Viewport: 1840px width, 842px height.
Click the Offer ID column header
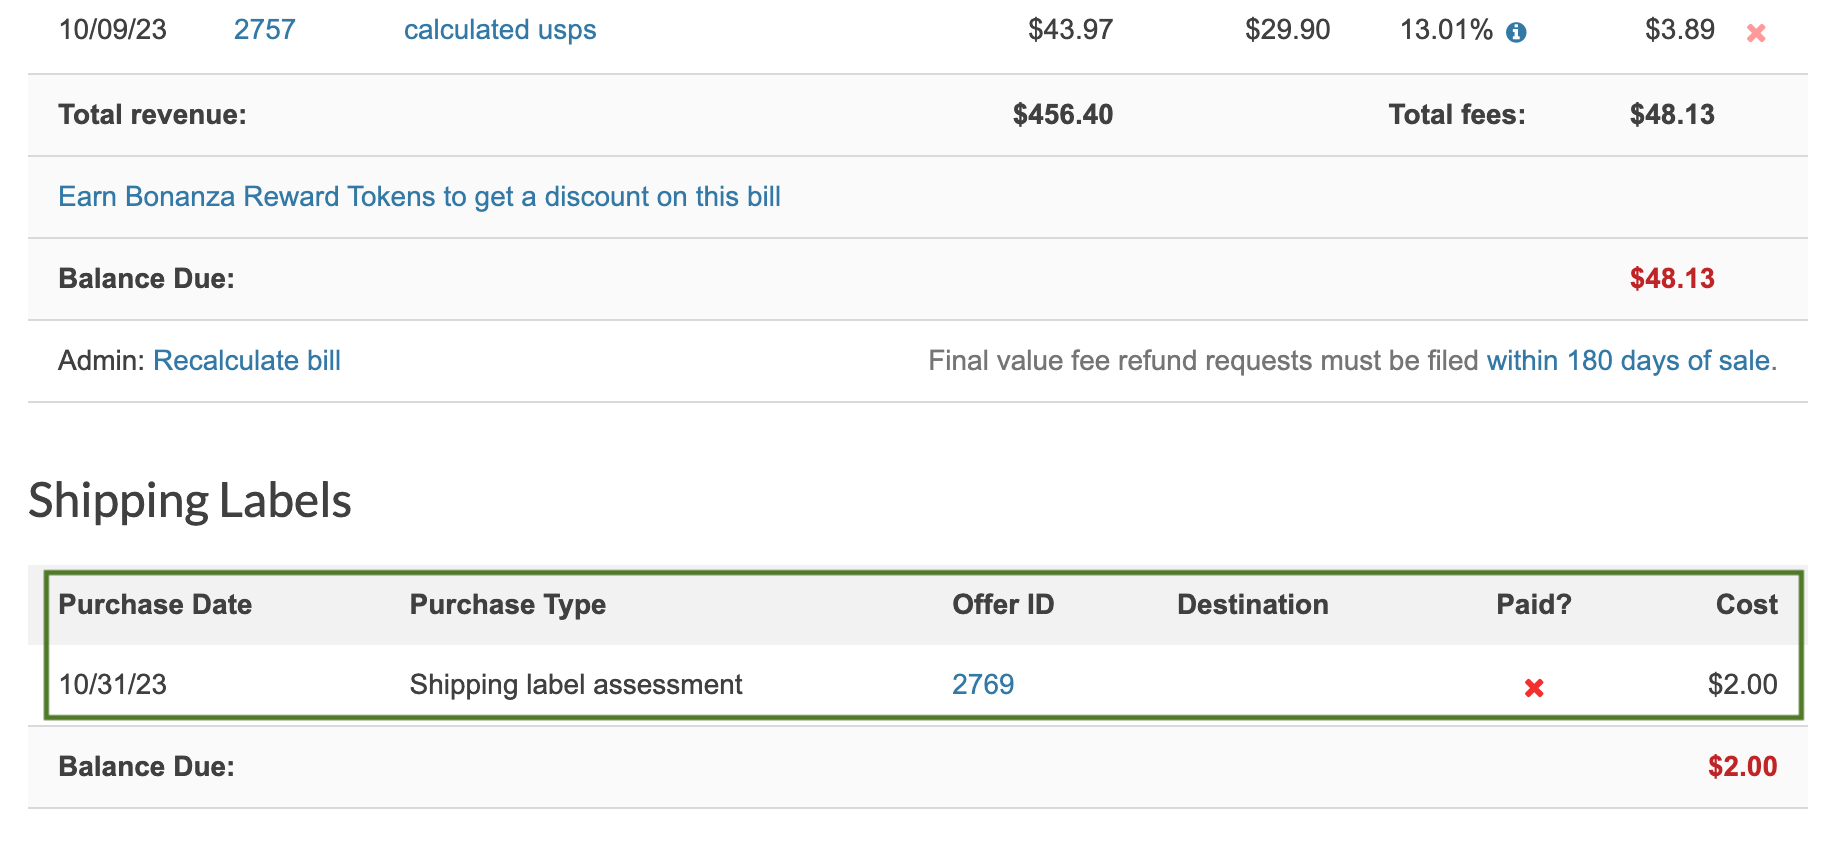[x=1003, y=605]
